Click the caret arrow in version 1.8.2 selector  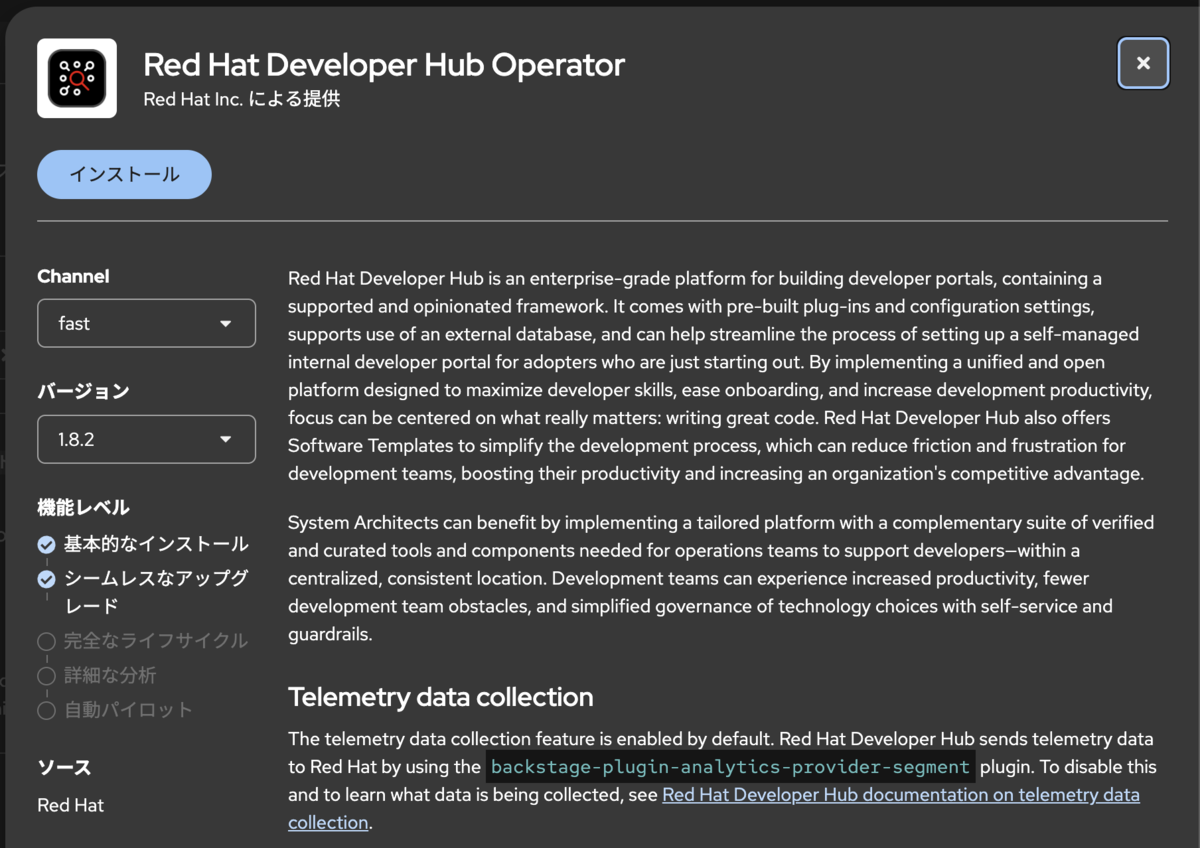pos(225,439)
